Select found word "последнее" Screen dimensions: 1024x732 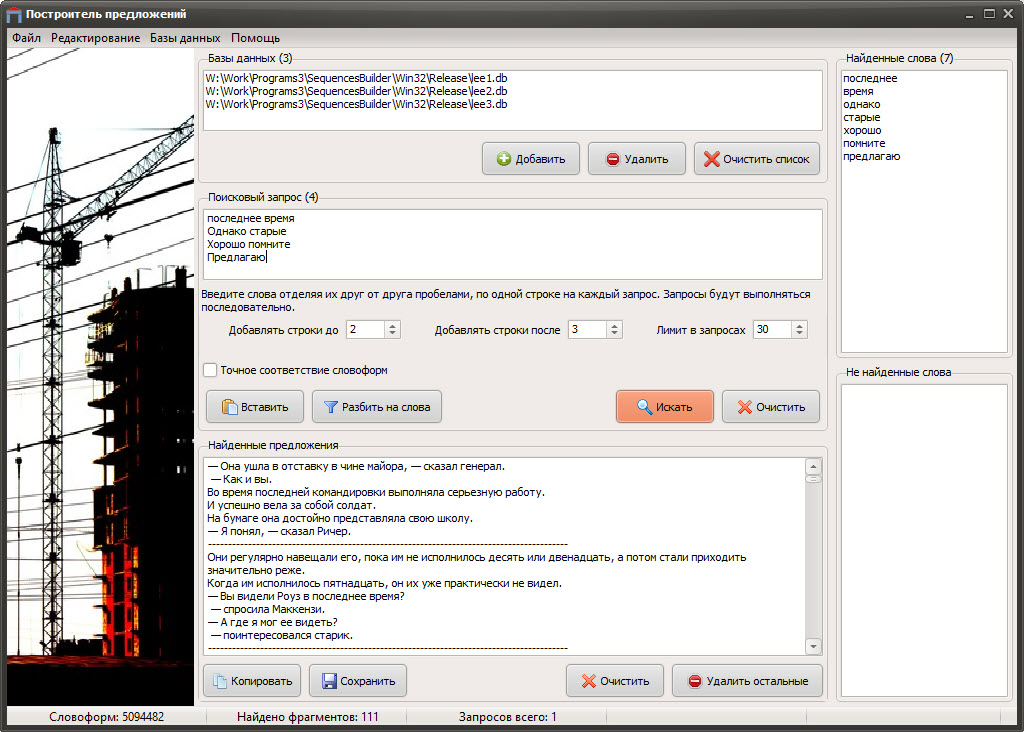[x=870, y=78]
